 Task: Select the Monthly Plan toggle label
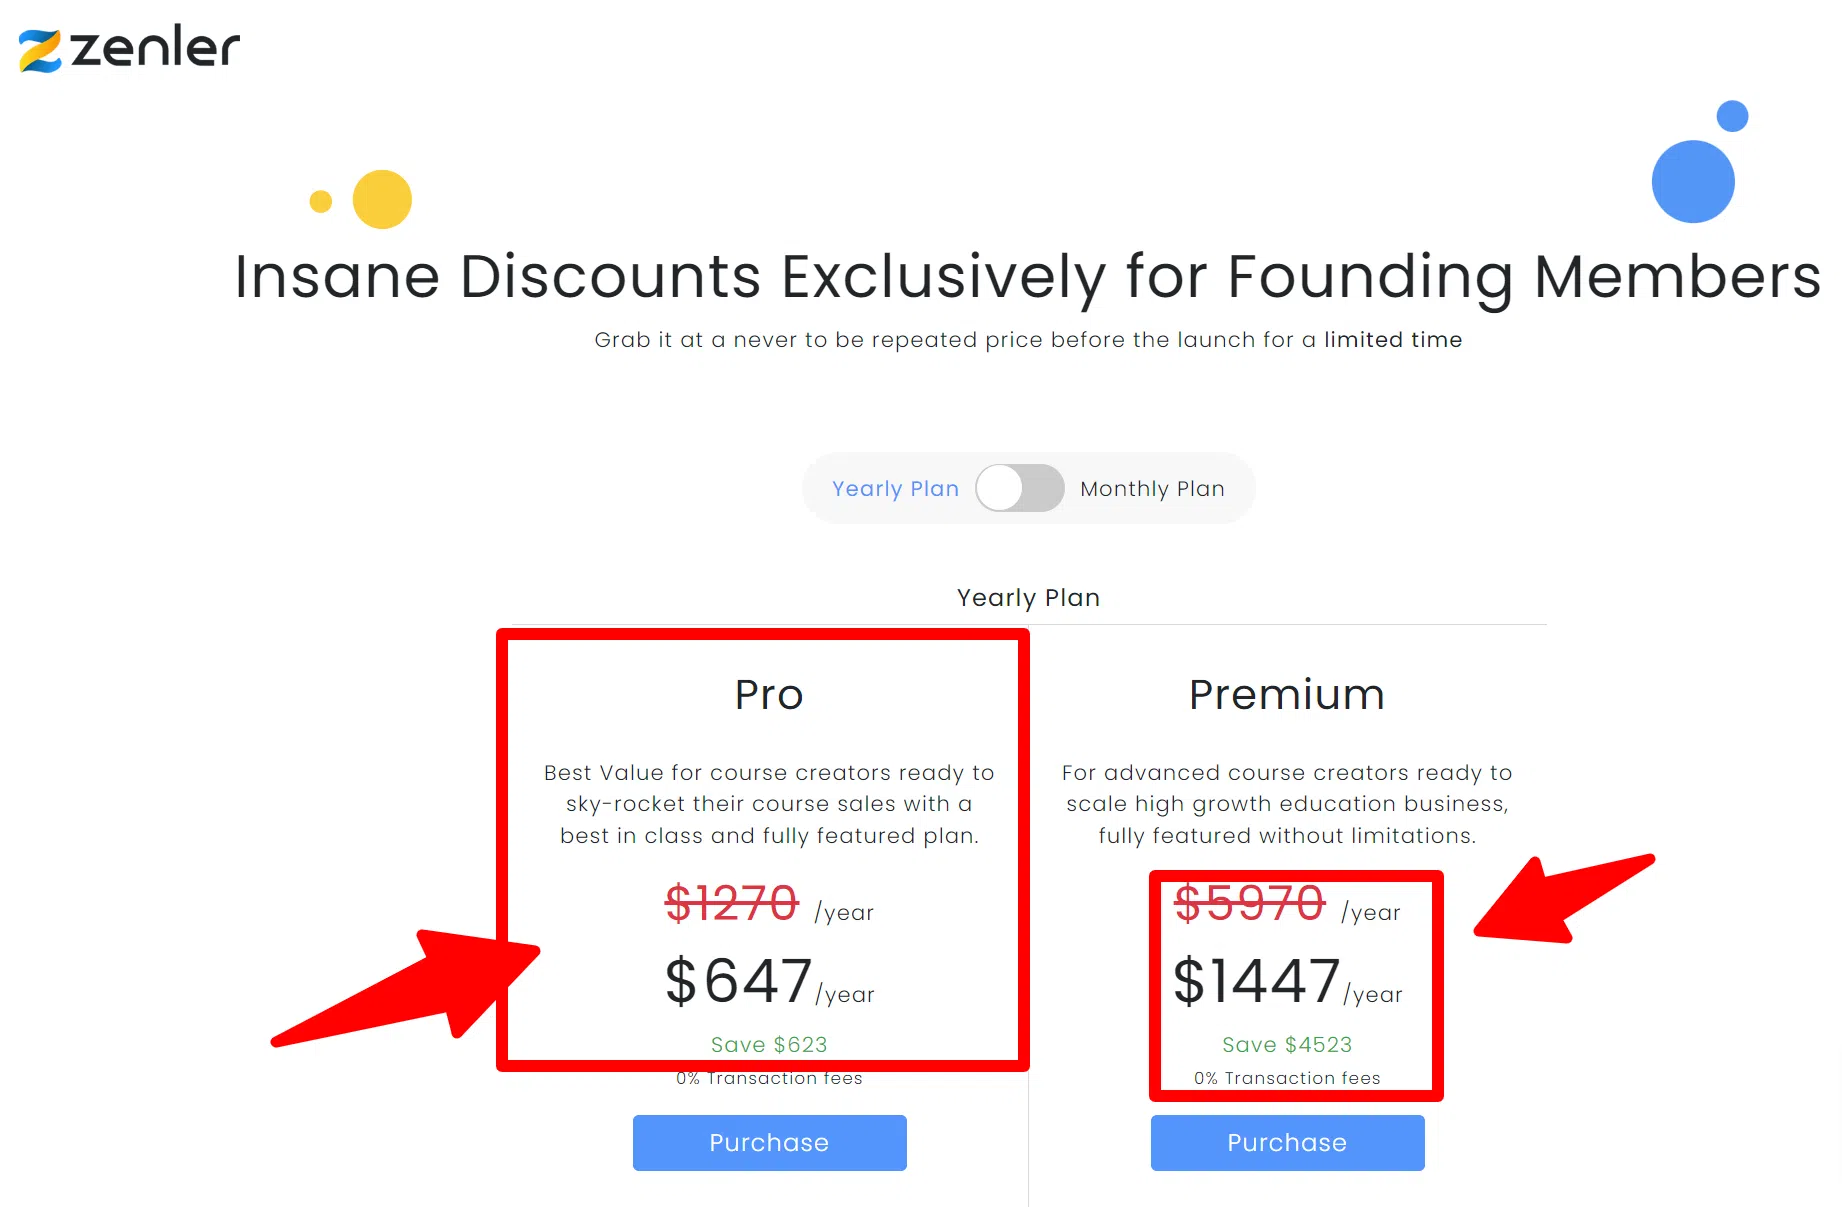1152,488
